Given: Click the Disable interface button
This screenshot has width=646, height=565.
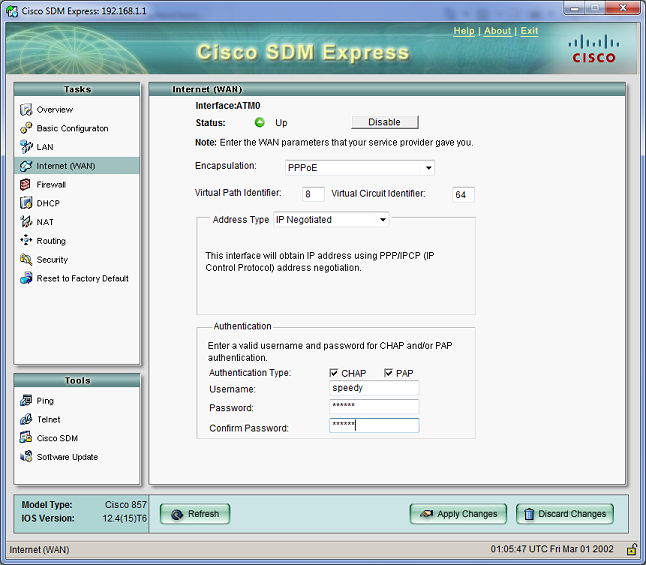Looking at the screenshot, I should pyautogui.click(x=385, y=122).
